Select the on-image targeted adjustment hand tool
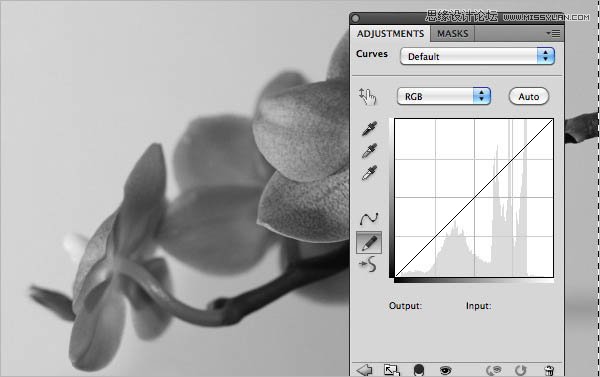 (367, 96)
